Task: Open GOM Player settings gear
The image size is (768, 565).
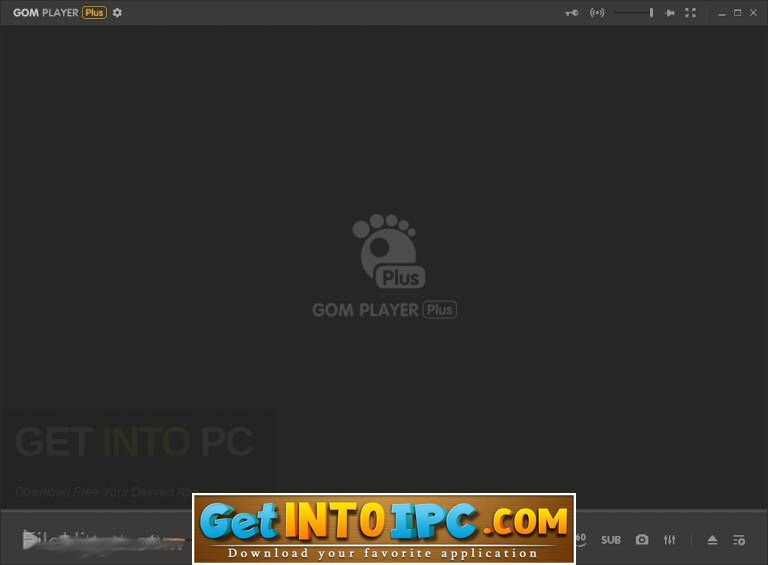Action: tap(117, 13)
